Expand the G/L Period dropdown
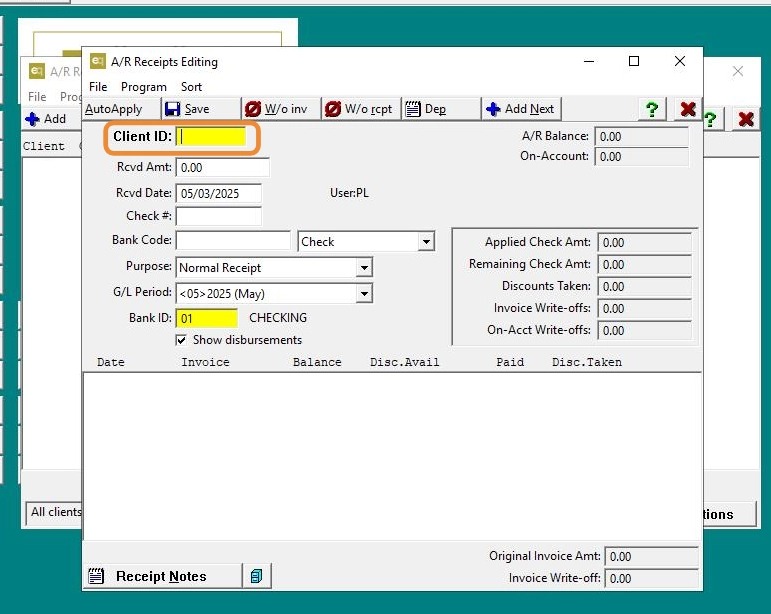Viewport: 771px width, 614px height. [x=364, y=293]
